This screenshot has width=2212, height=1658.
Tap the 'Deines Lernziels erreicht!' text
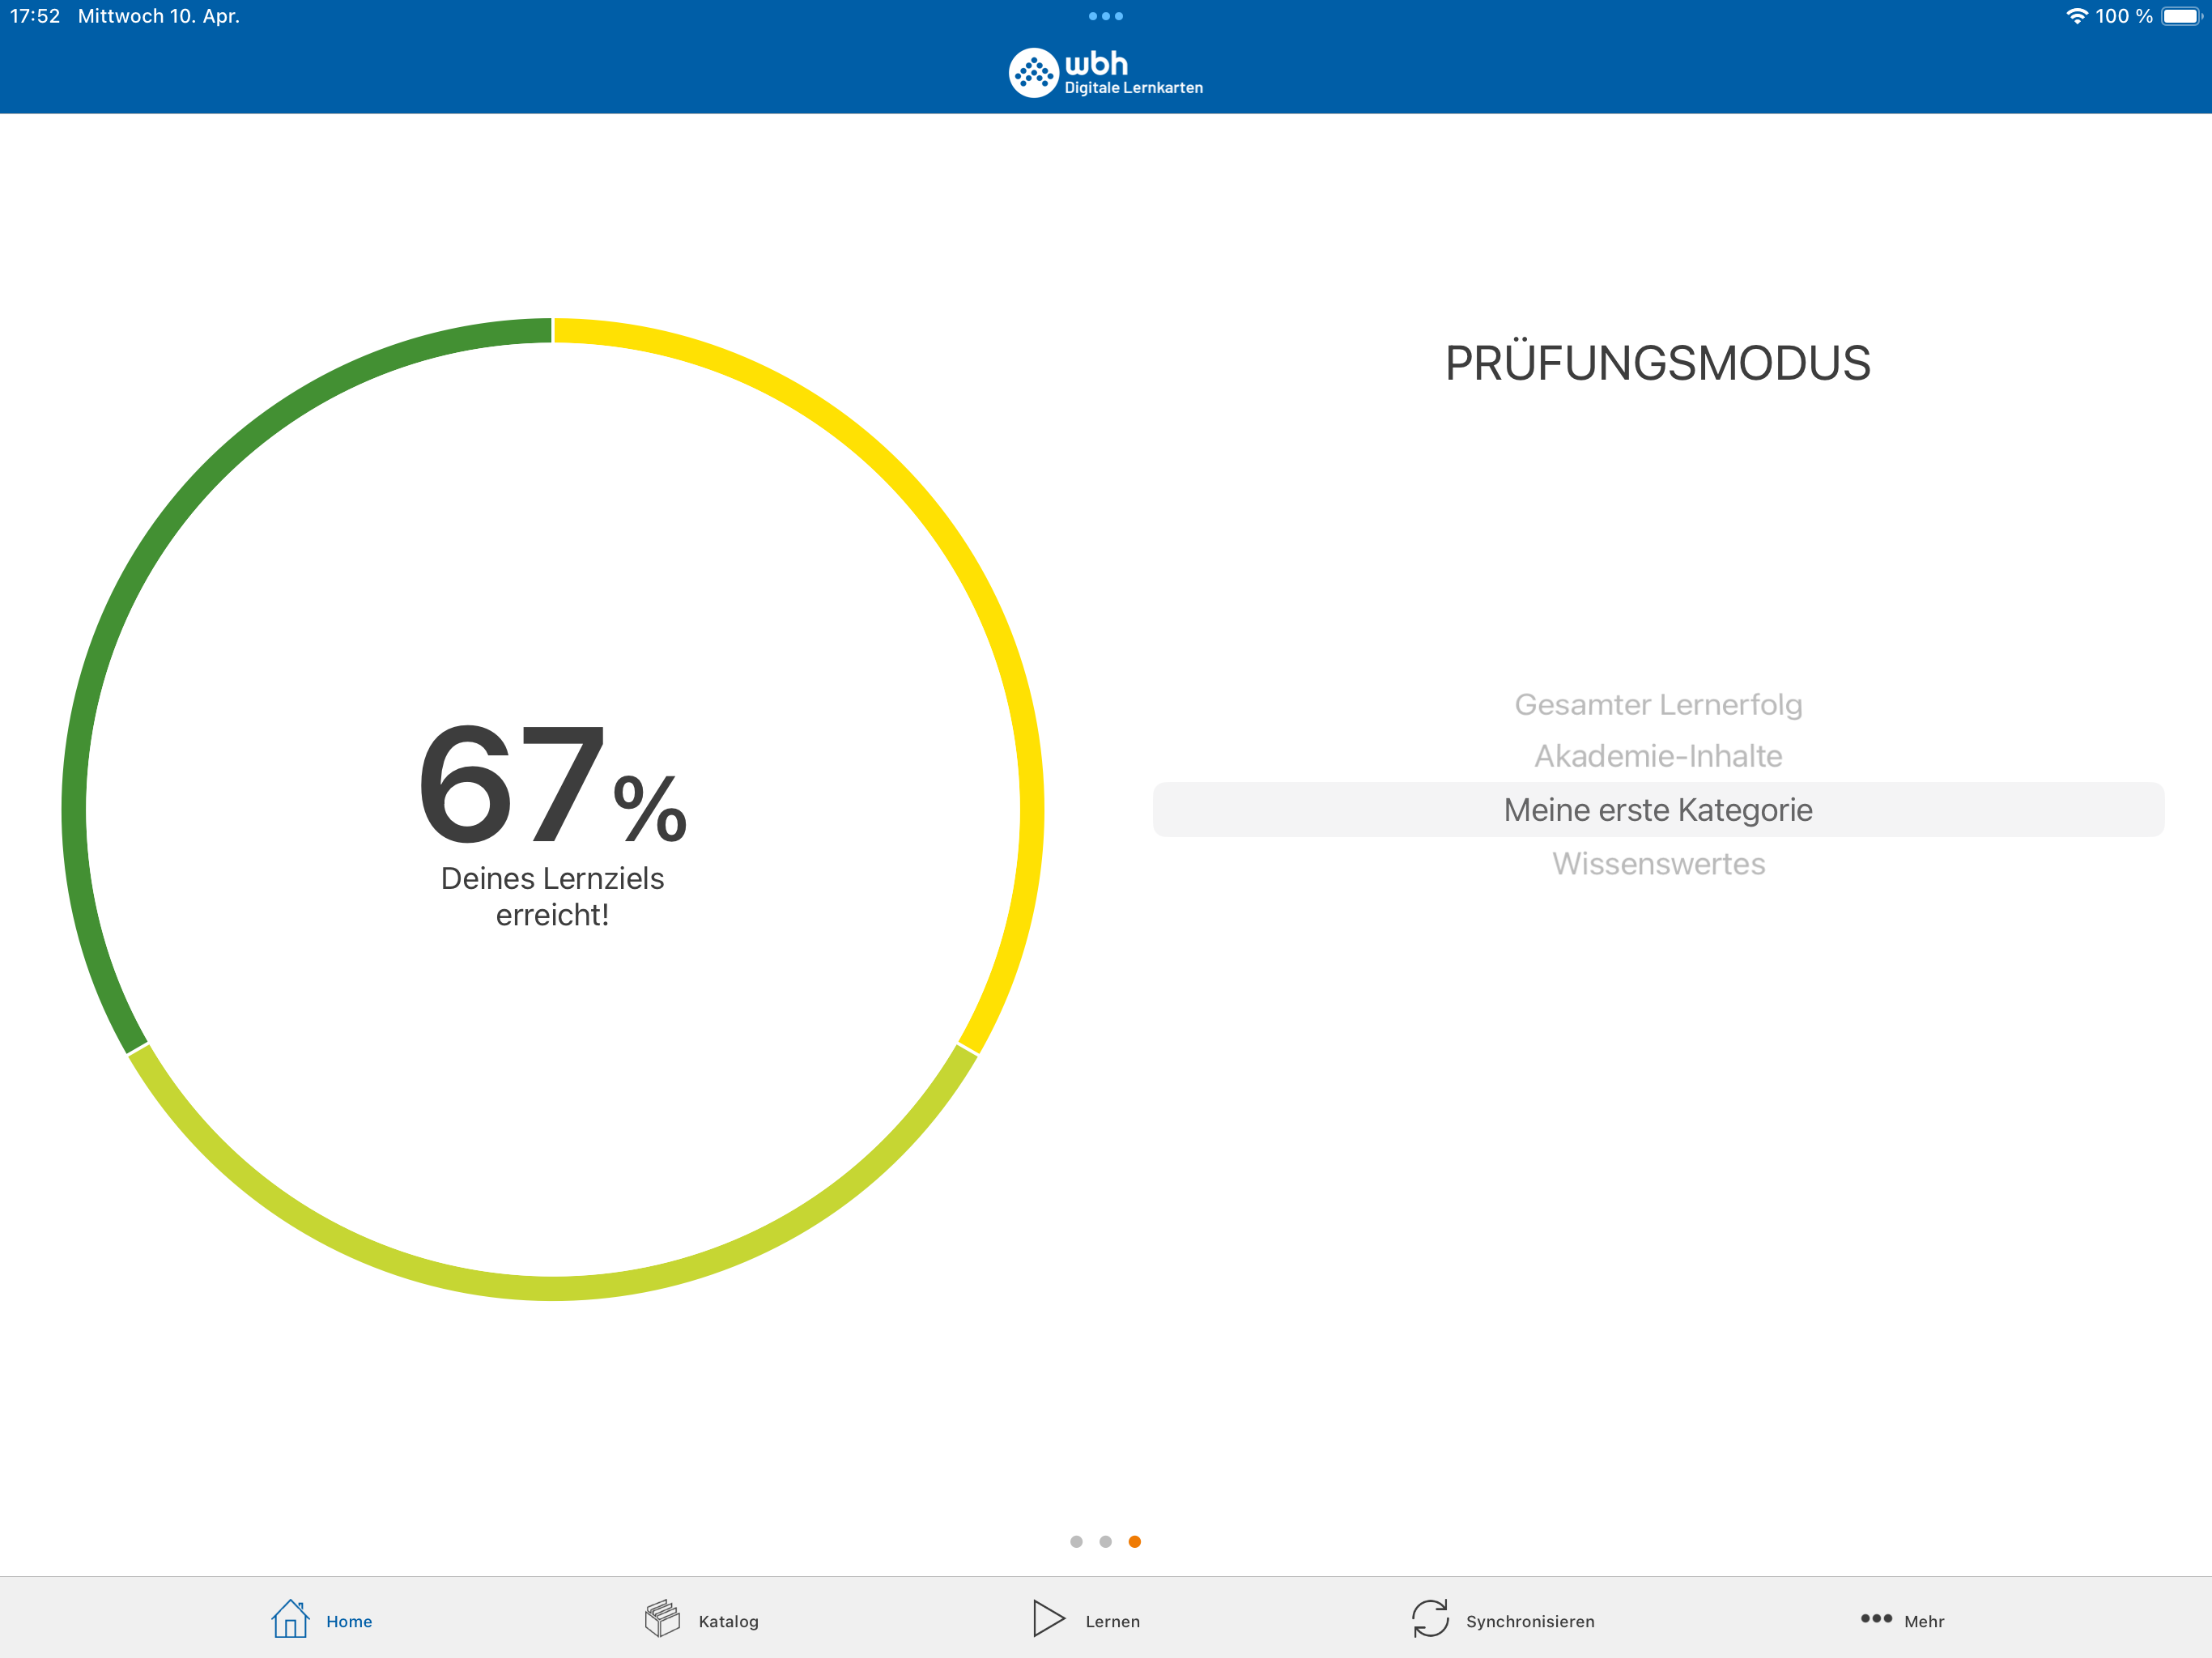(x=553, y=896)
